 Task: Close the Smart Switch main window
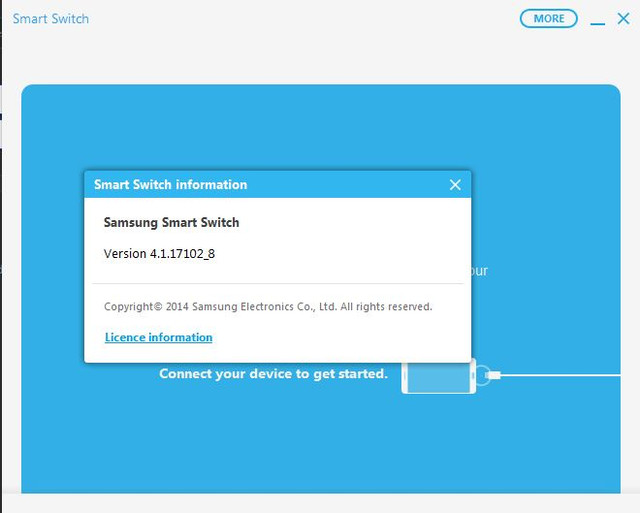pyautogui.click(x=623, y=18)
